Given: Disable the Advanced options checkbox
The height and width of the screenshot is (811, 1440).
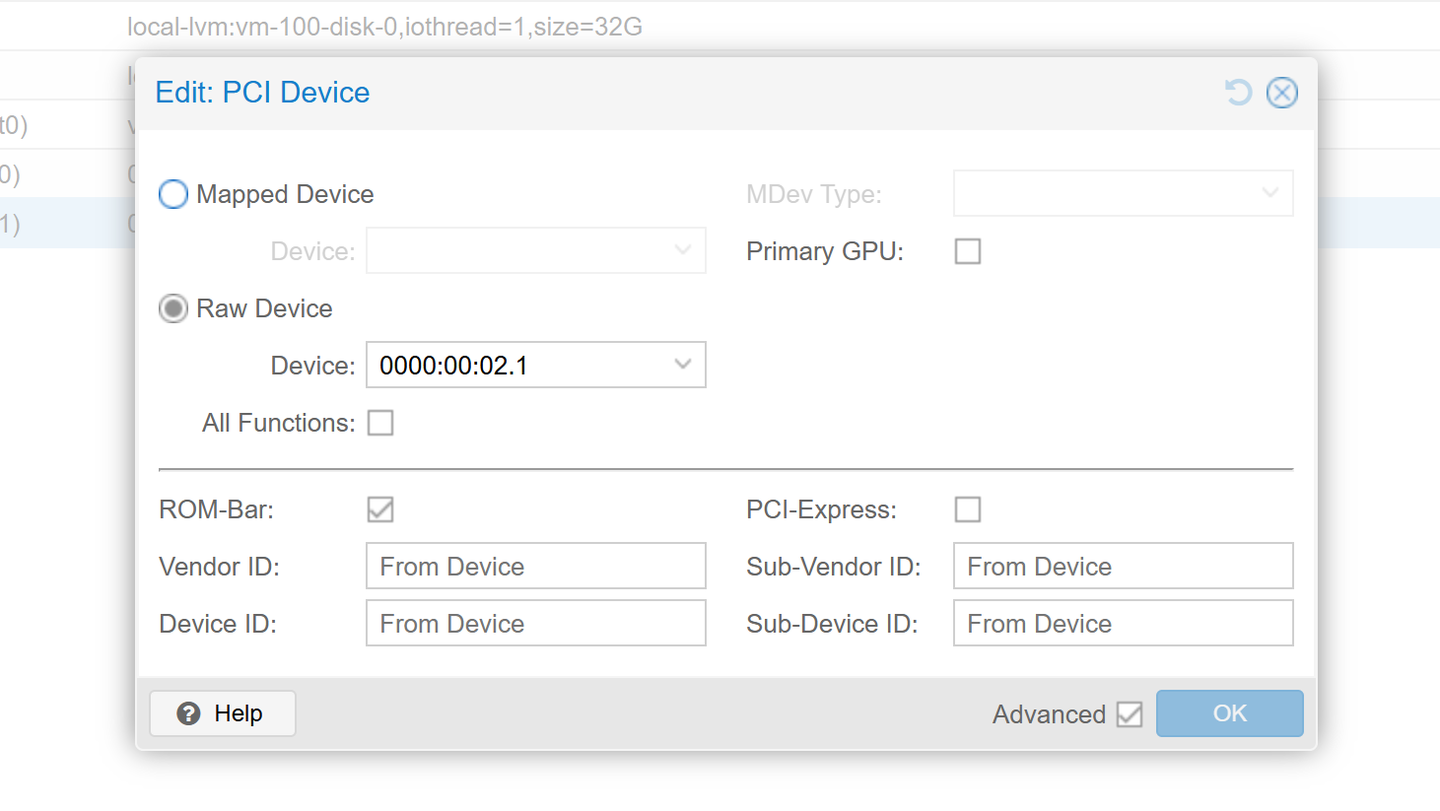Looking at the screenshot, I should click(x=1129, y=714).
